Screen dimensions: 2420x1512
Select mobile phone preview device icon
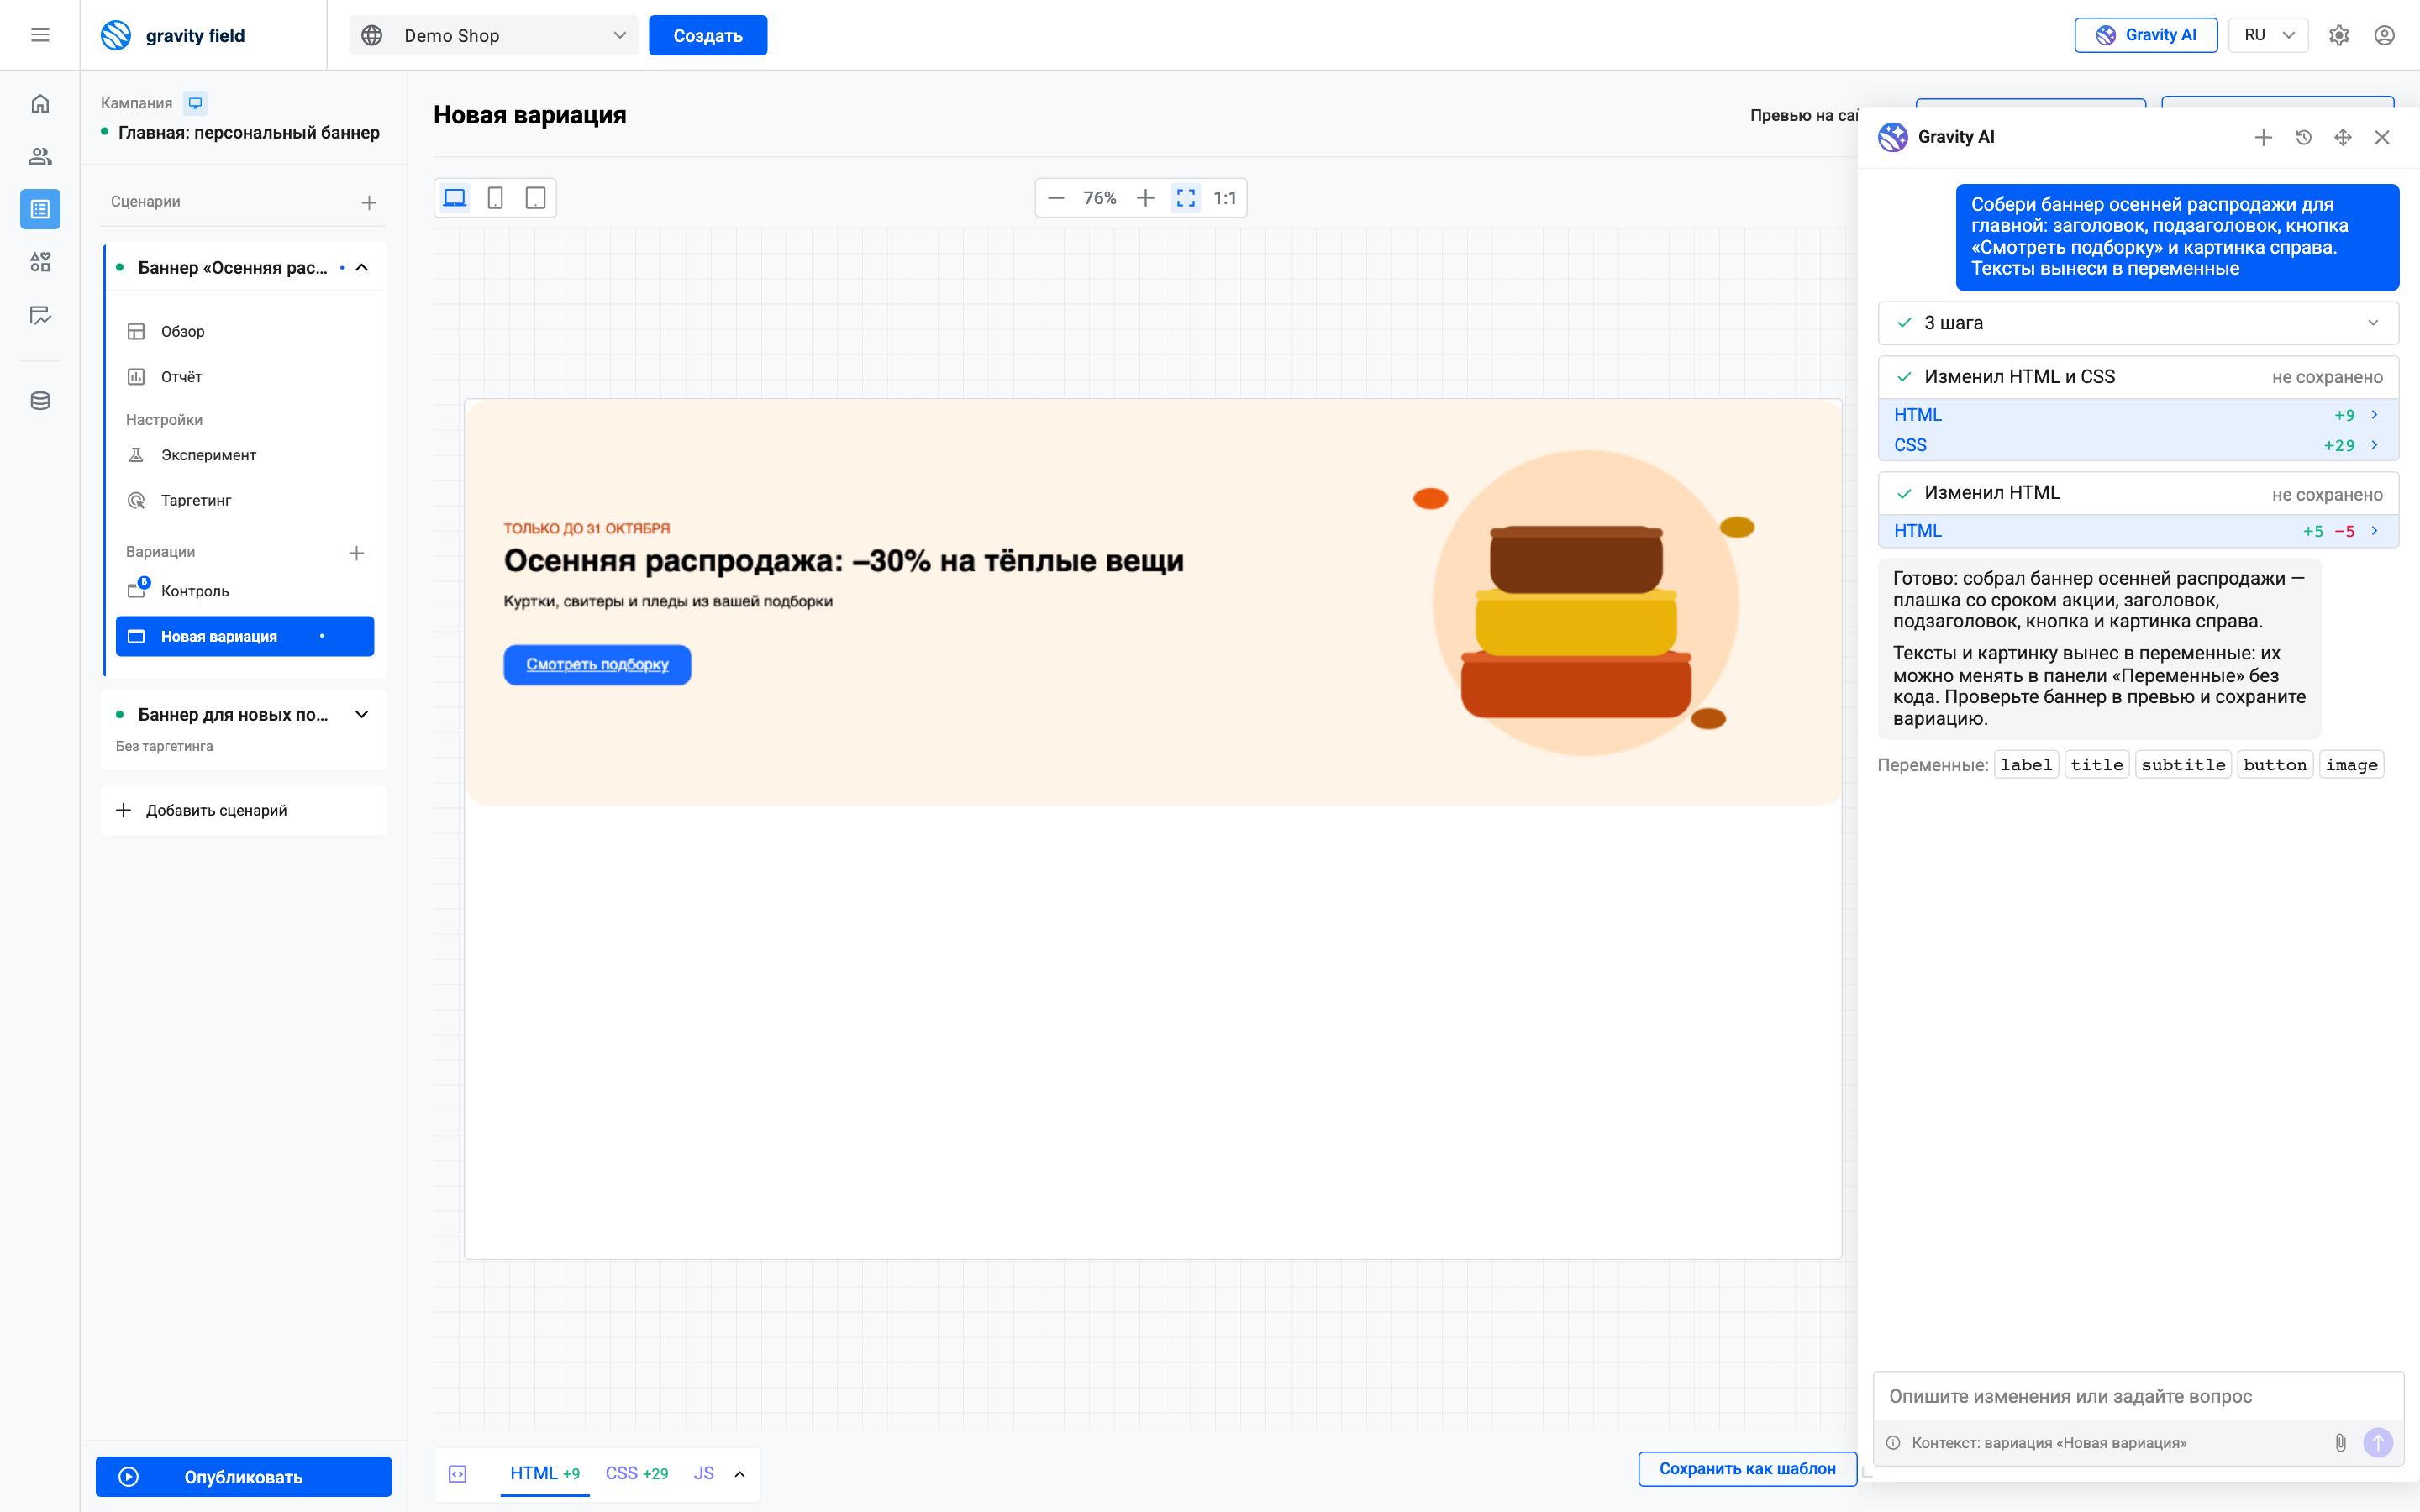coord(495,198)
